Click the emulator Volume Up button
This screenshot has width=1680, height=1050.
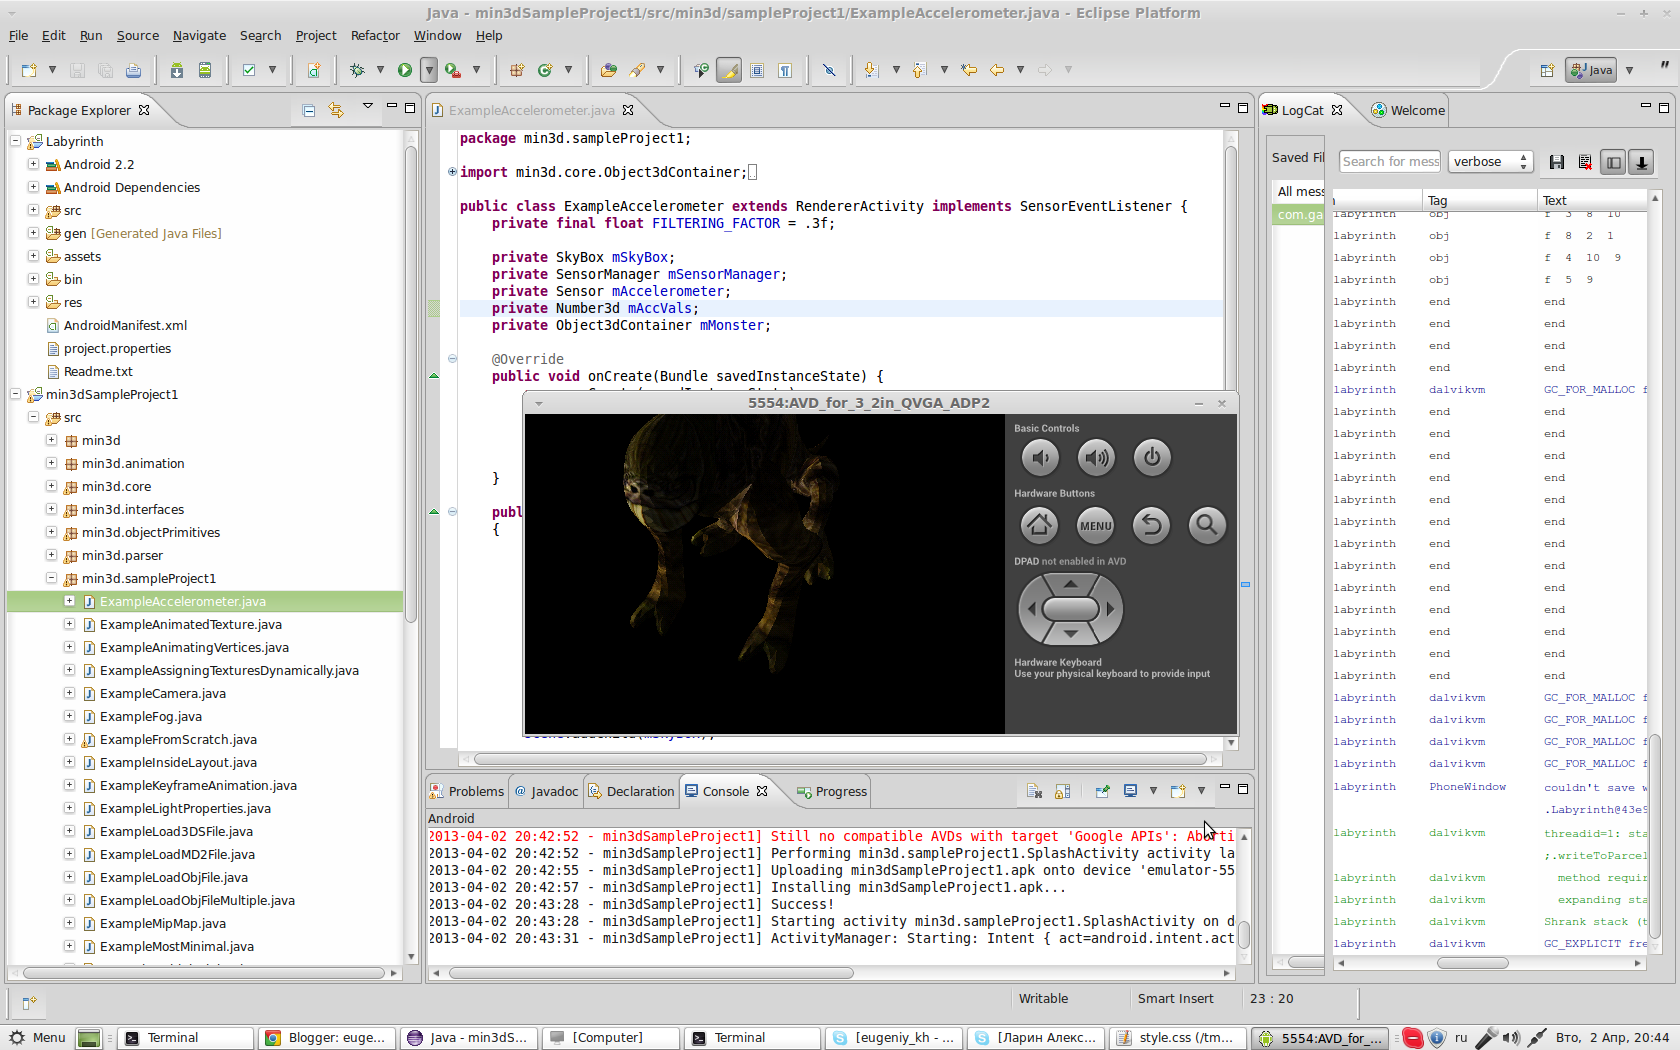point(1096,458)
